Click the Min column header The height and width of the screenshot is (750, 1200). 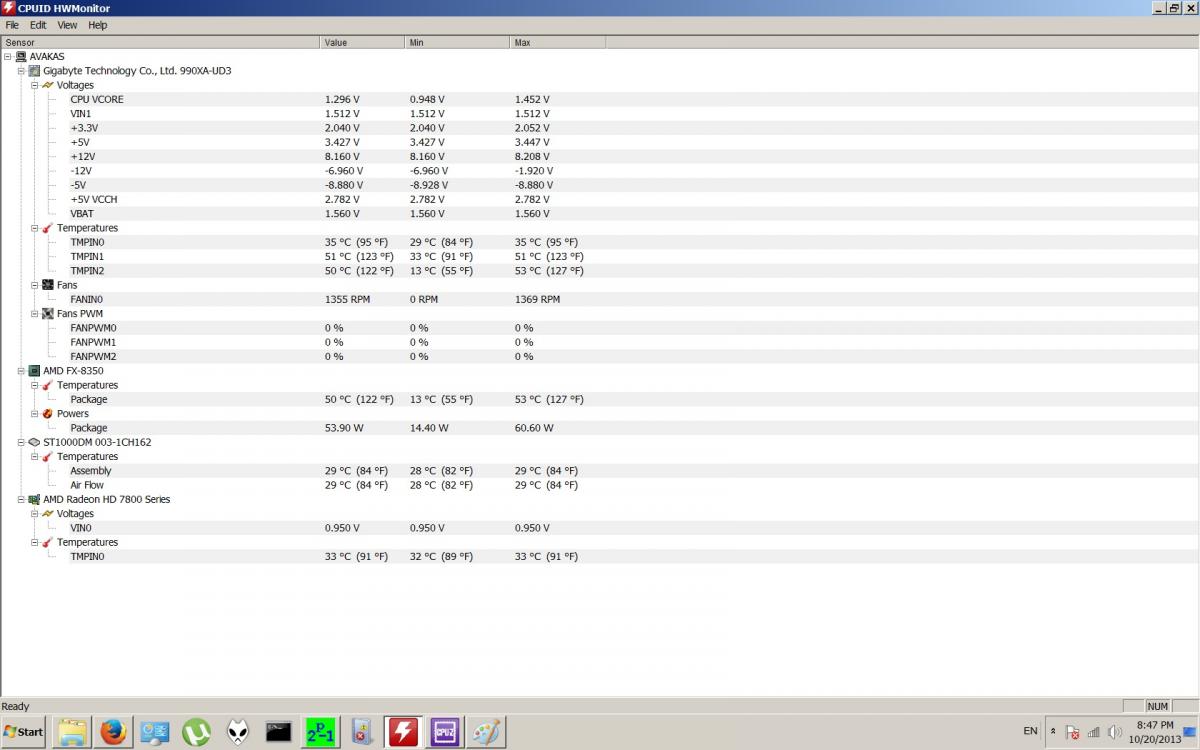(458, 42)
